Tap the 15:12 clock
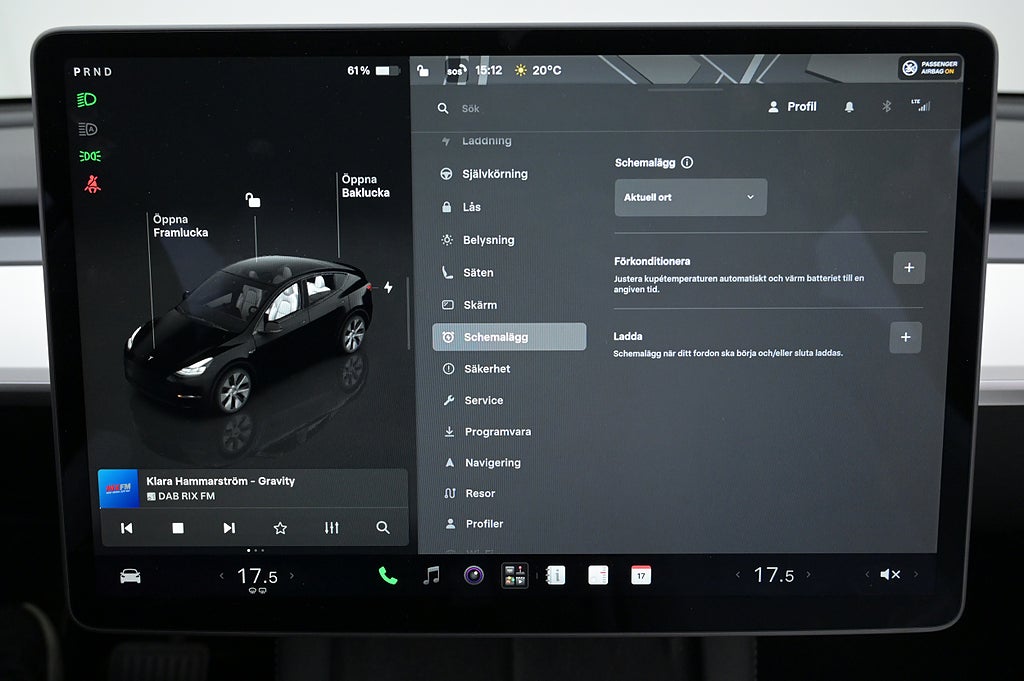 point(488,70)
